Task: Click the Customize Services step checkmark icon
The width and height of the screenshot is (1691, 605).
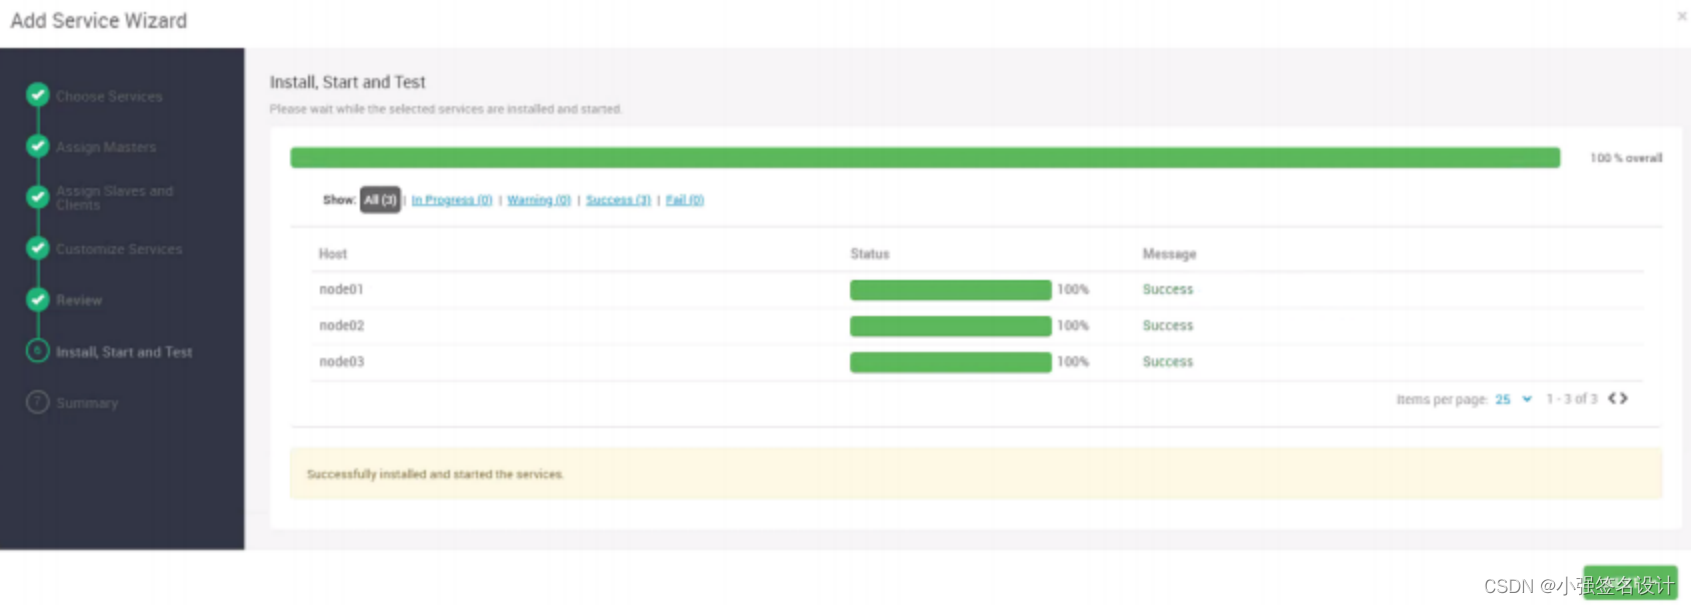Action: (38, 248)
